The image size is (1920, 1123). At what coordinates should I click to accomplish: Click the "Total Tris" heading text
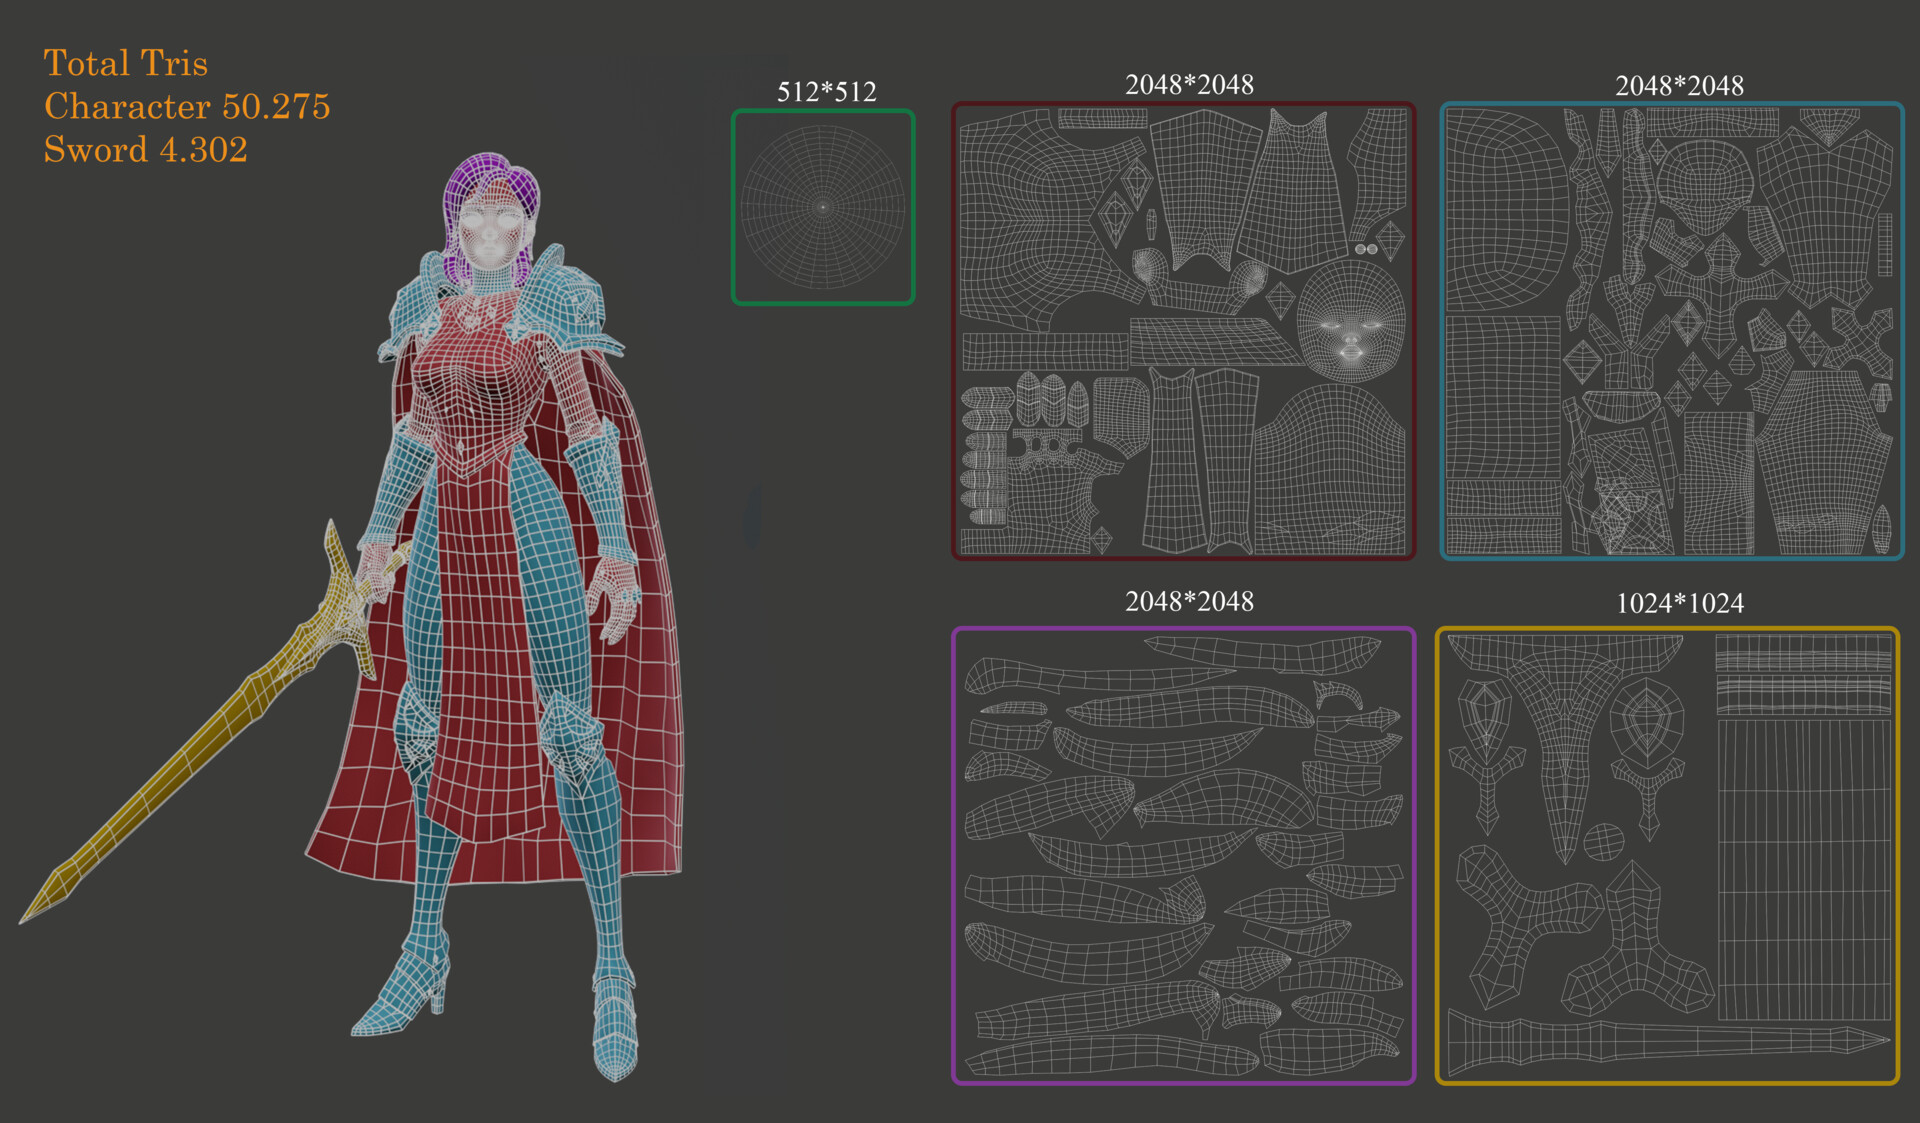pos(126,63)
